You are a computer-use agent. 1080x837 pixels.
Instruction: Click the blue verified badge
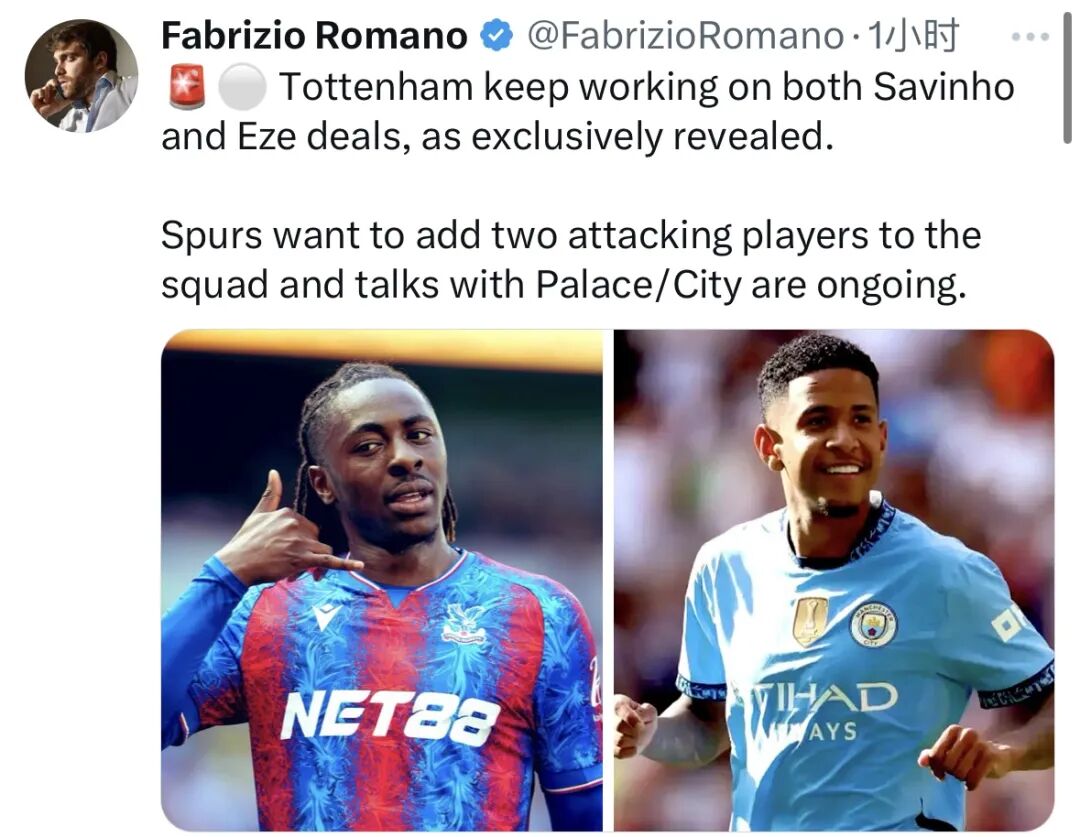tap(497, 36)
